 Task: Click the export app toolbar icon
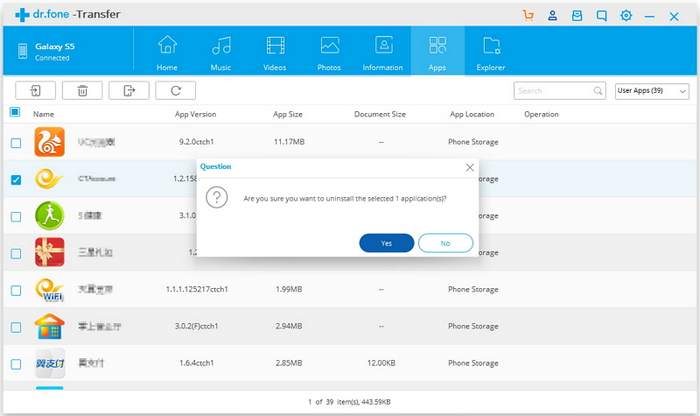(129, 91)
